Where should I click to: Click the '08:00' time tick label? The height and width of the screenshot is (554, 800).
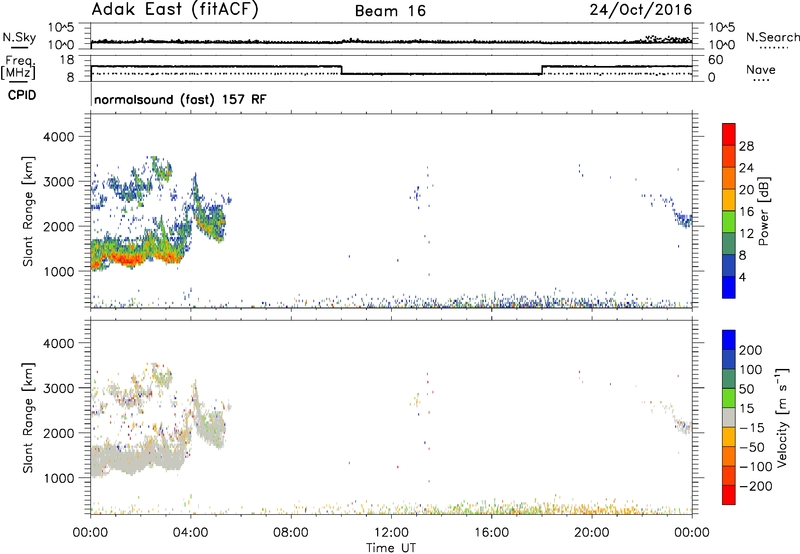(x=291, y=533)
